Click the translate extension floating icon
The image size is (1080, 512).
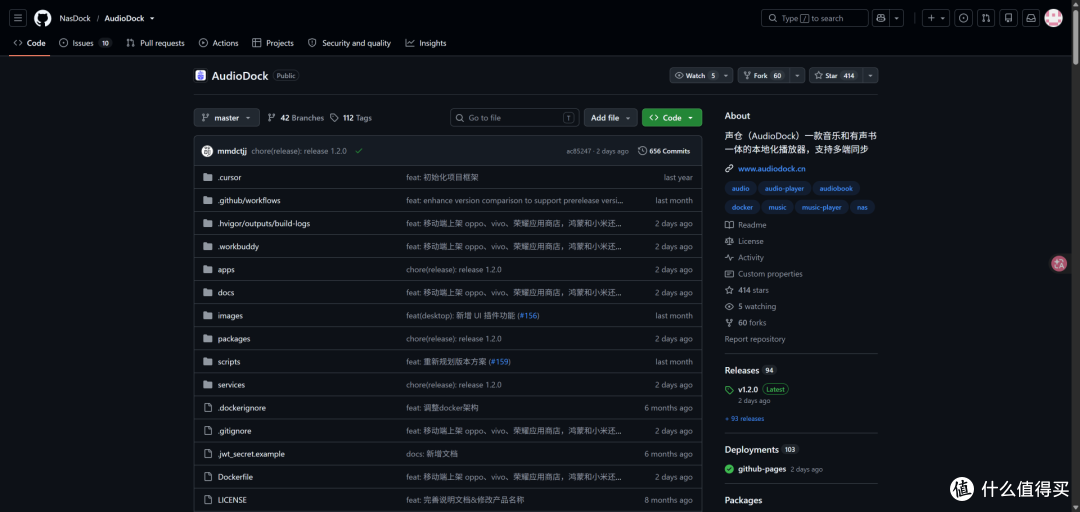[x=1059, y=263]
